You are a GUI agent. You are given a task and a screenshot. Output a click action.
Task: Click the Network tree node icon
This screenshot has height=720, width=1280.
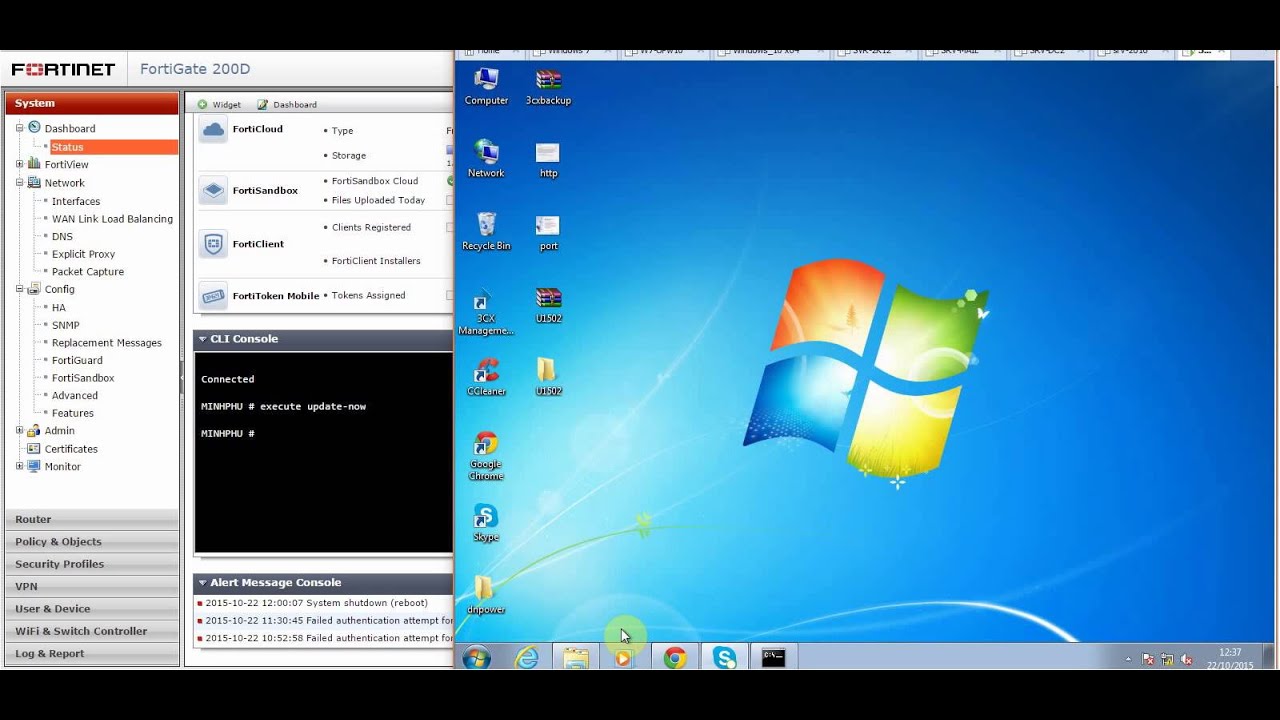(34, 183)
